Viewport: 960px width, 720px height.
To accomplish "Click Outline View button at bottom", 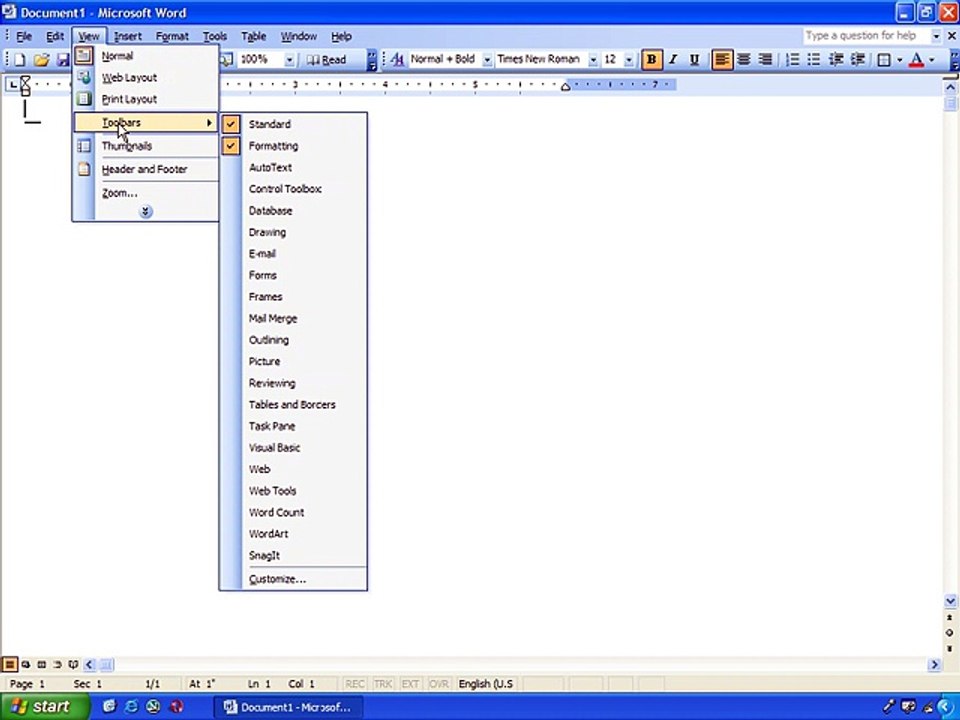I will coord(58,664).
